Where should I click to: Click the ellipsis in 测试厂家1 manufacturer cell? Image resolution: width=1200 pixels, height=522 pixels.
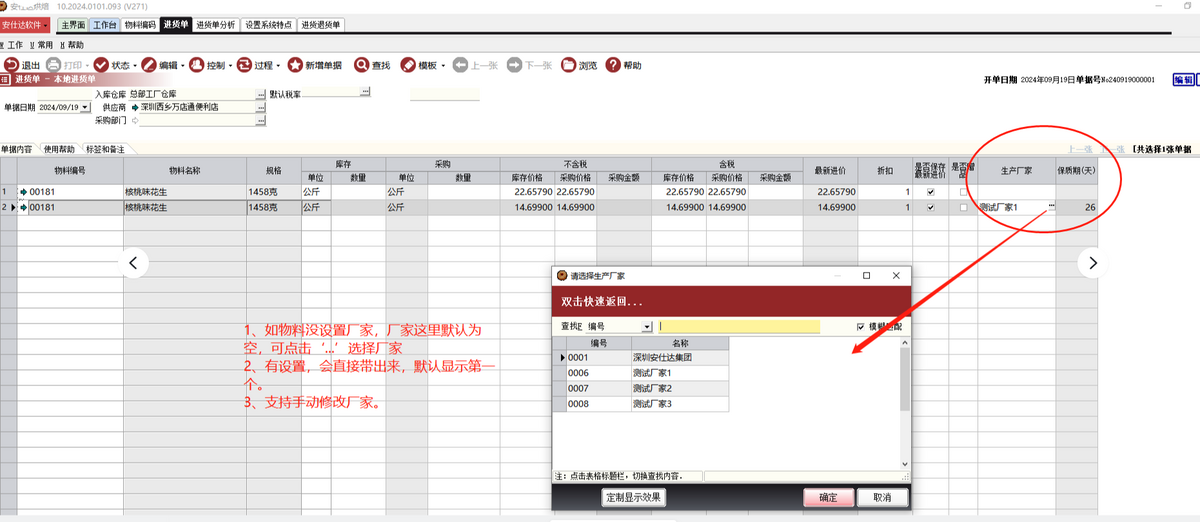pos(1051,207)
